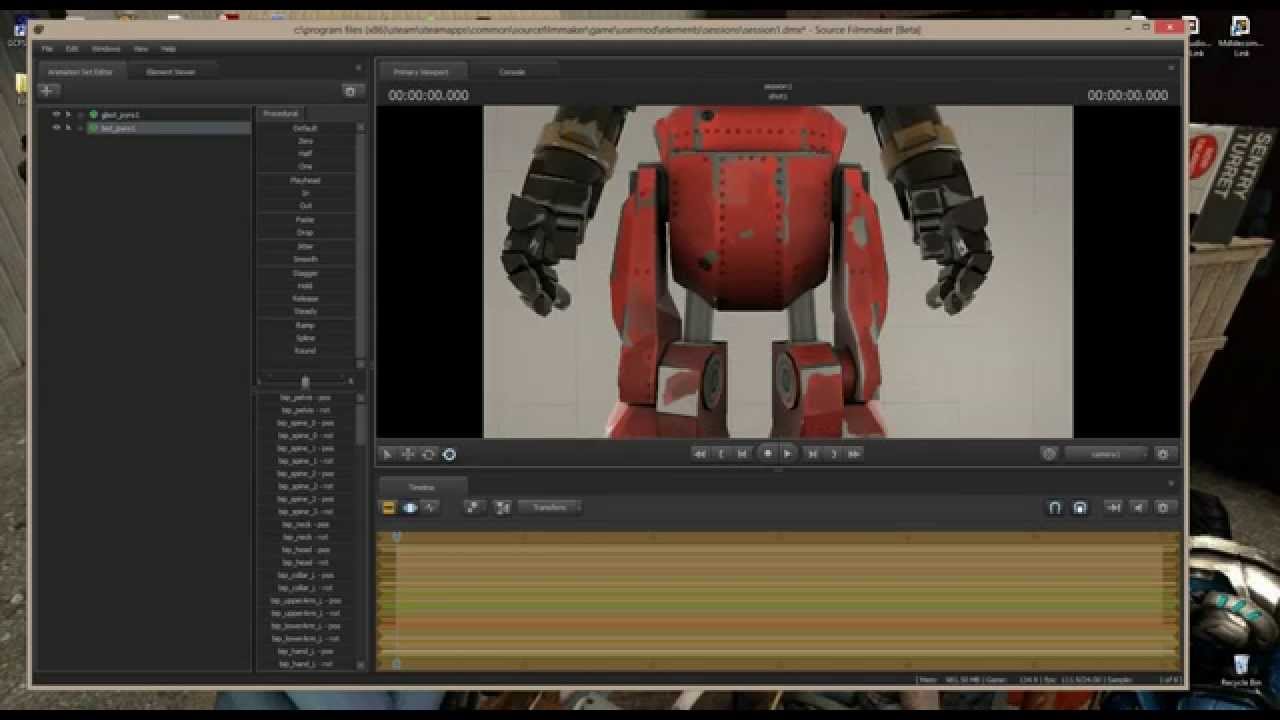Switch the timeline to Graph Editor mode
This screenshot has width=1280, height=720.
(x=430, y=508)
